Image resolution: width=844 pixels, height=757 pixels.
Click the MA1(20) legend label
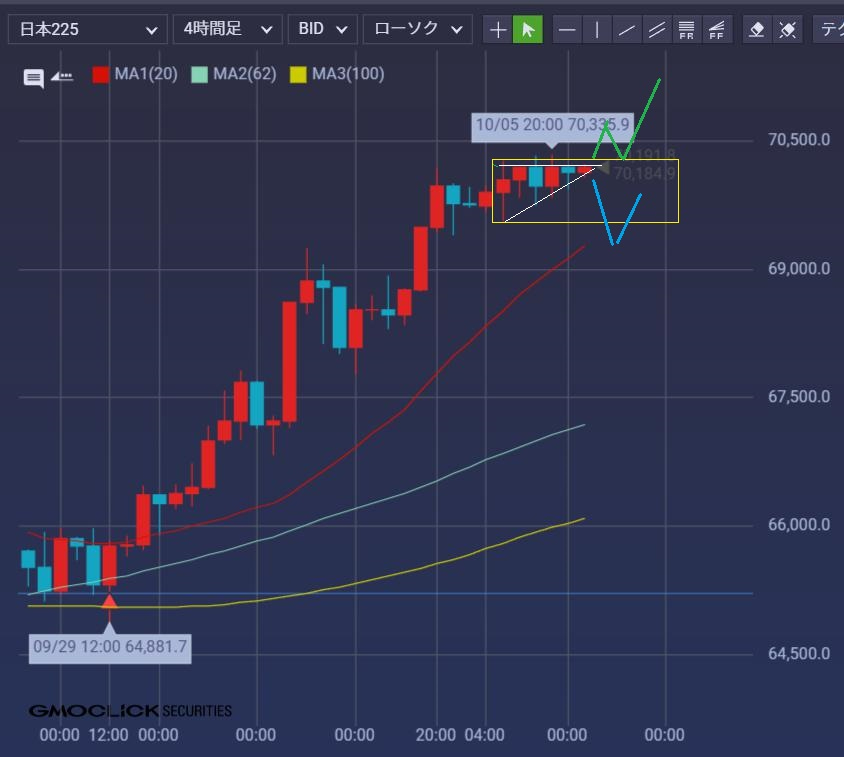click(x=146, y=74)
